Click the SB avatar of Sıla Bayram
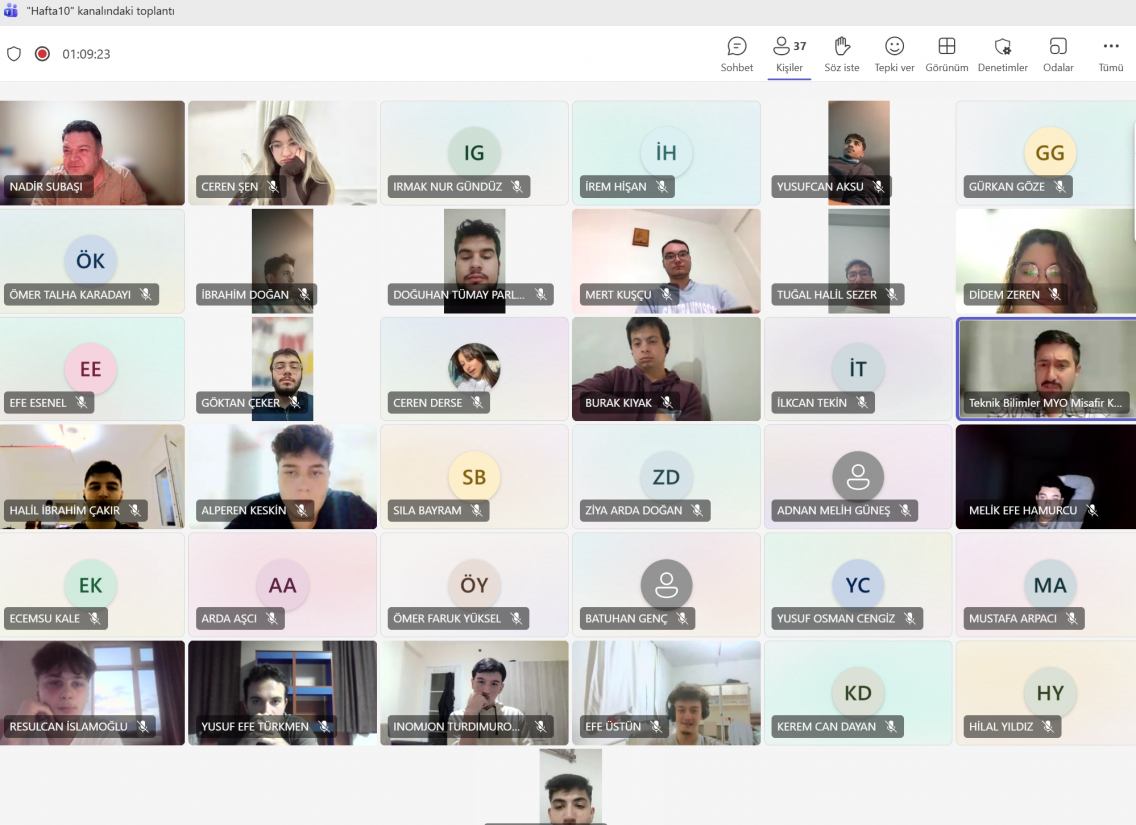The image size is (1136, 825). (474, 477)
